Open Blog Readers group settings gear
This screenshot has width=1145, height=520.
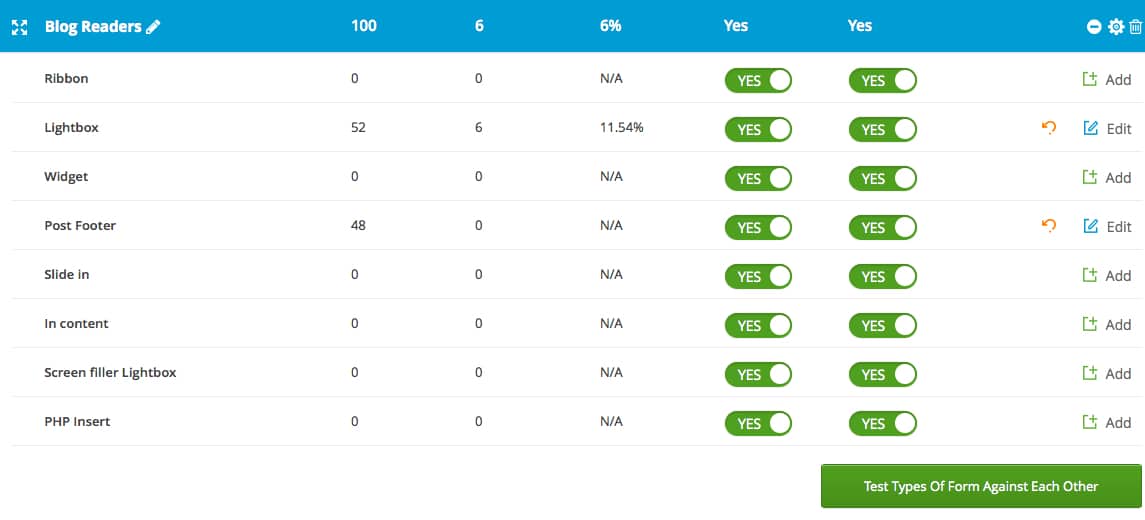(1116, 27)
